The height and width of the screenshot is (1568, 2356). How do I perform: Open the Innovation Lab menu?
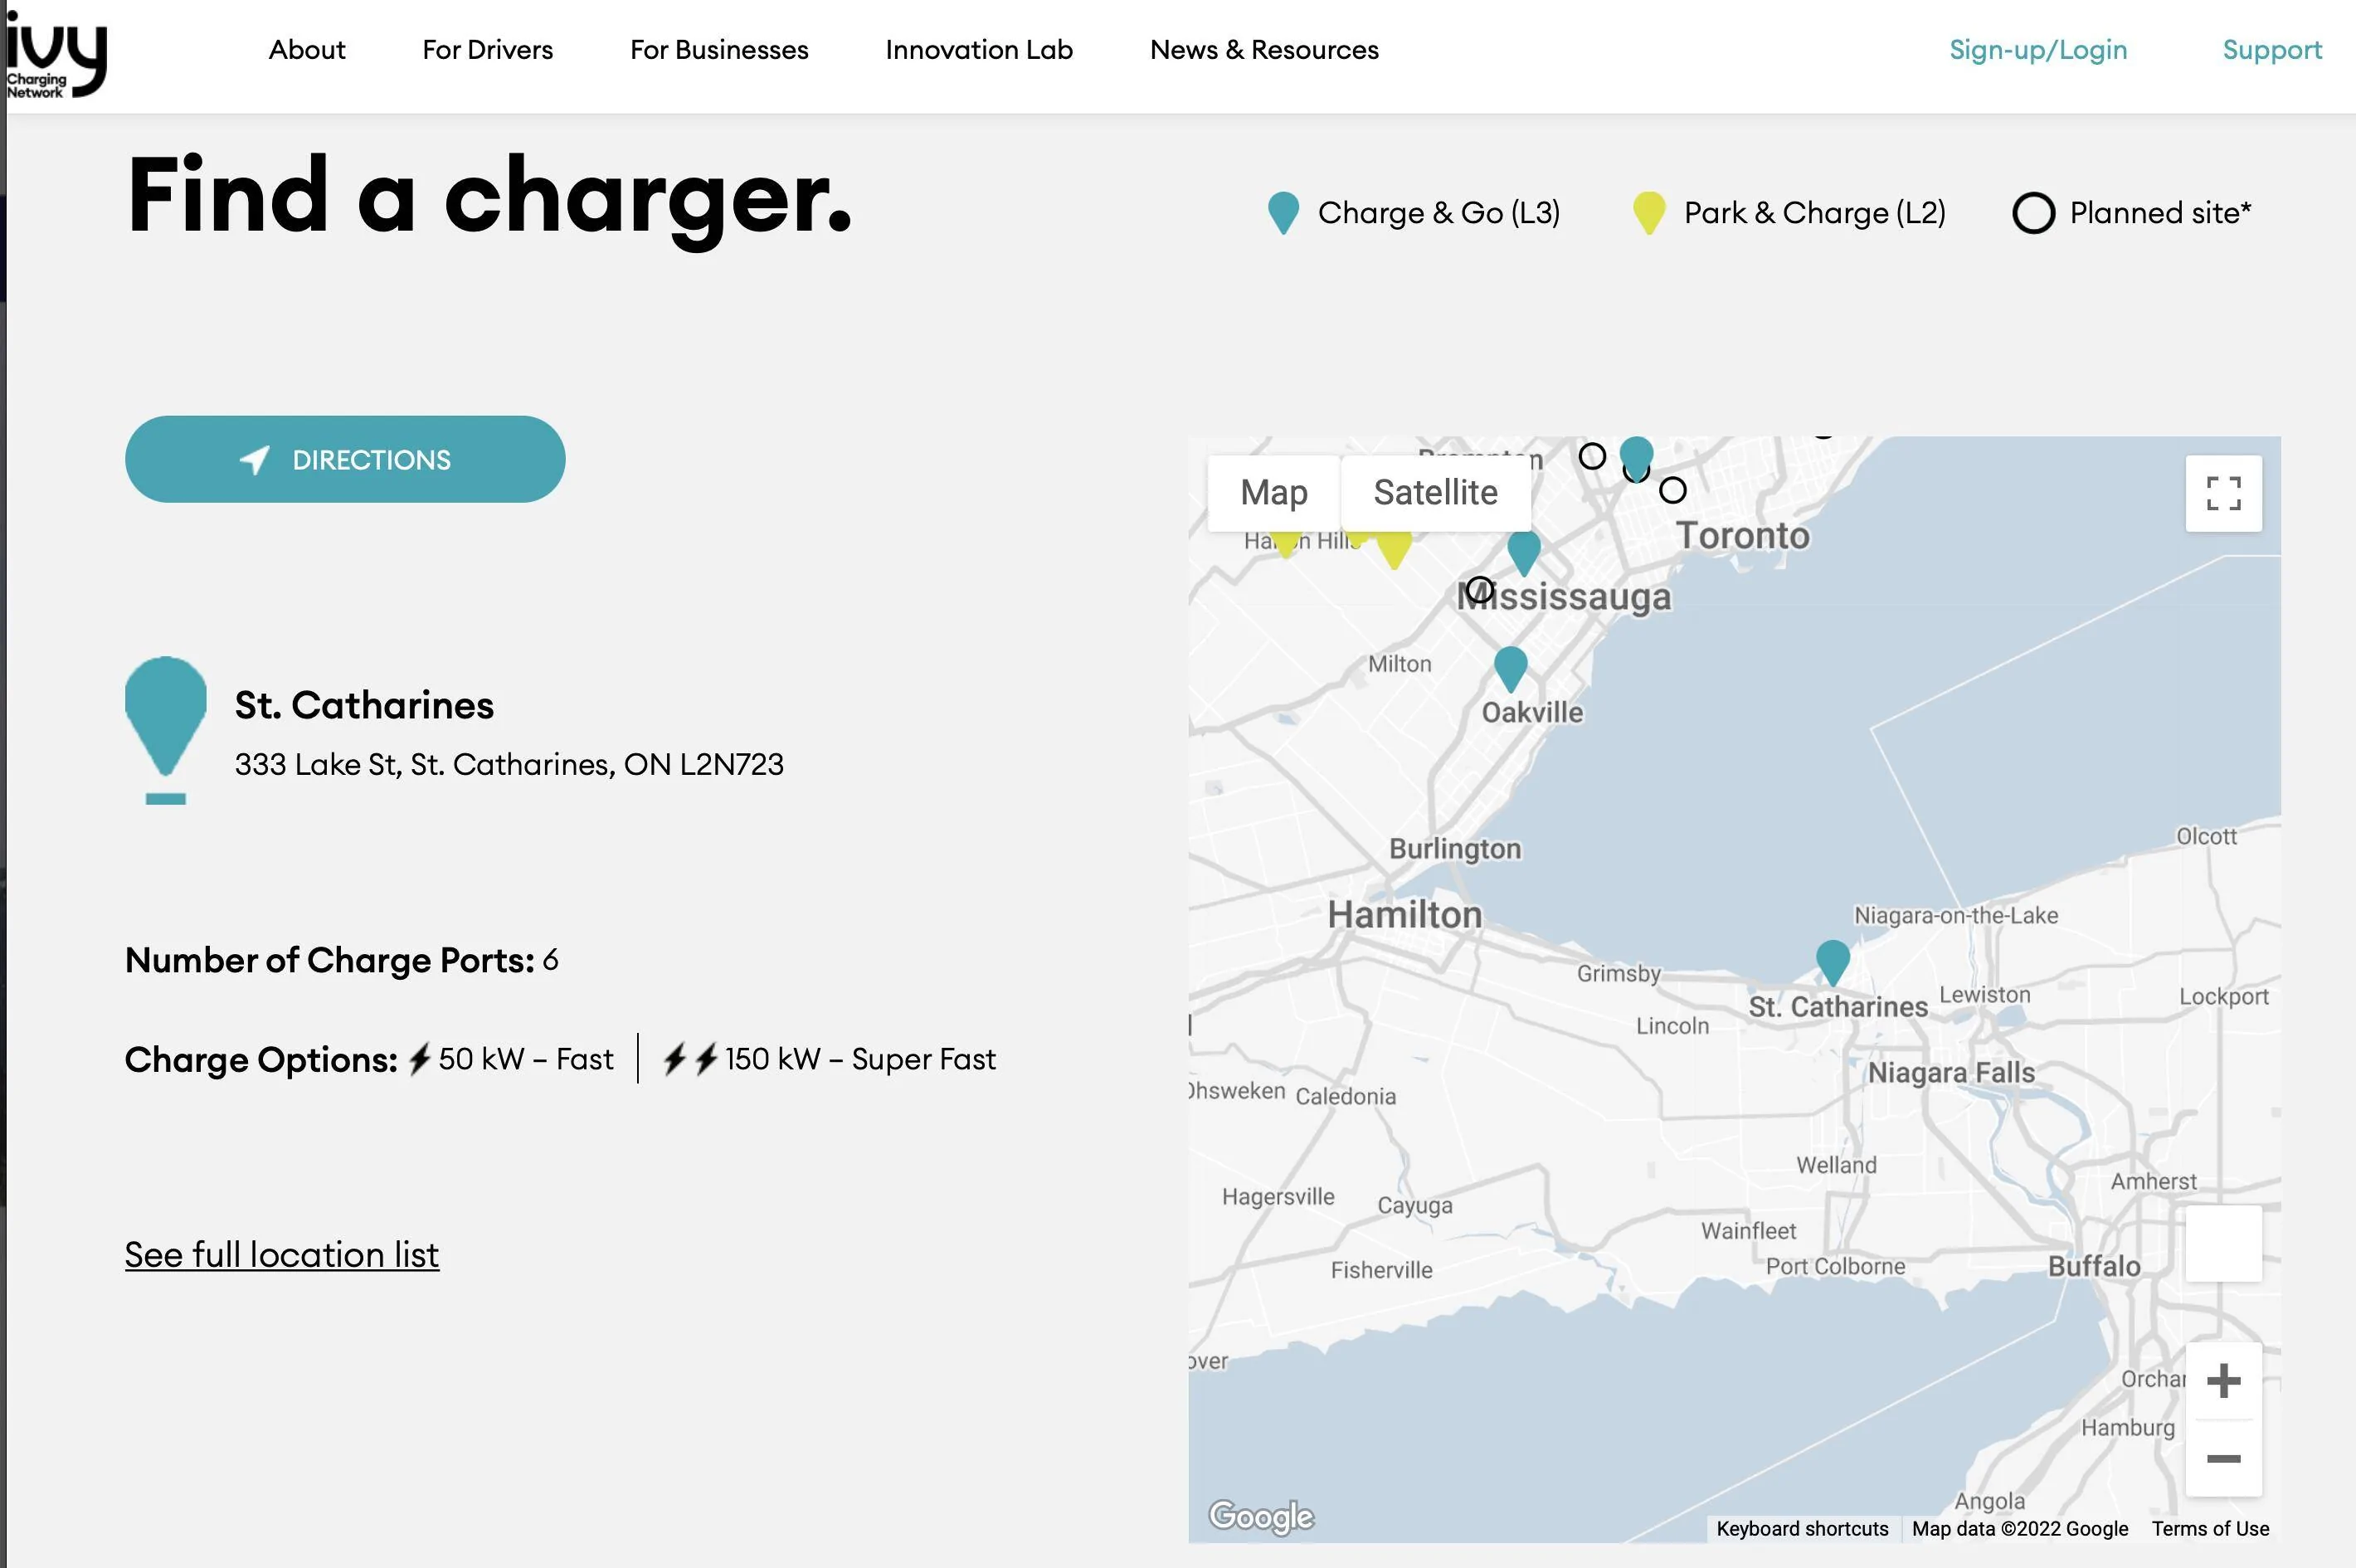click(x=979, y=50)
